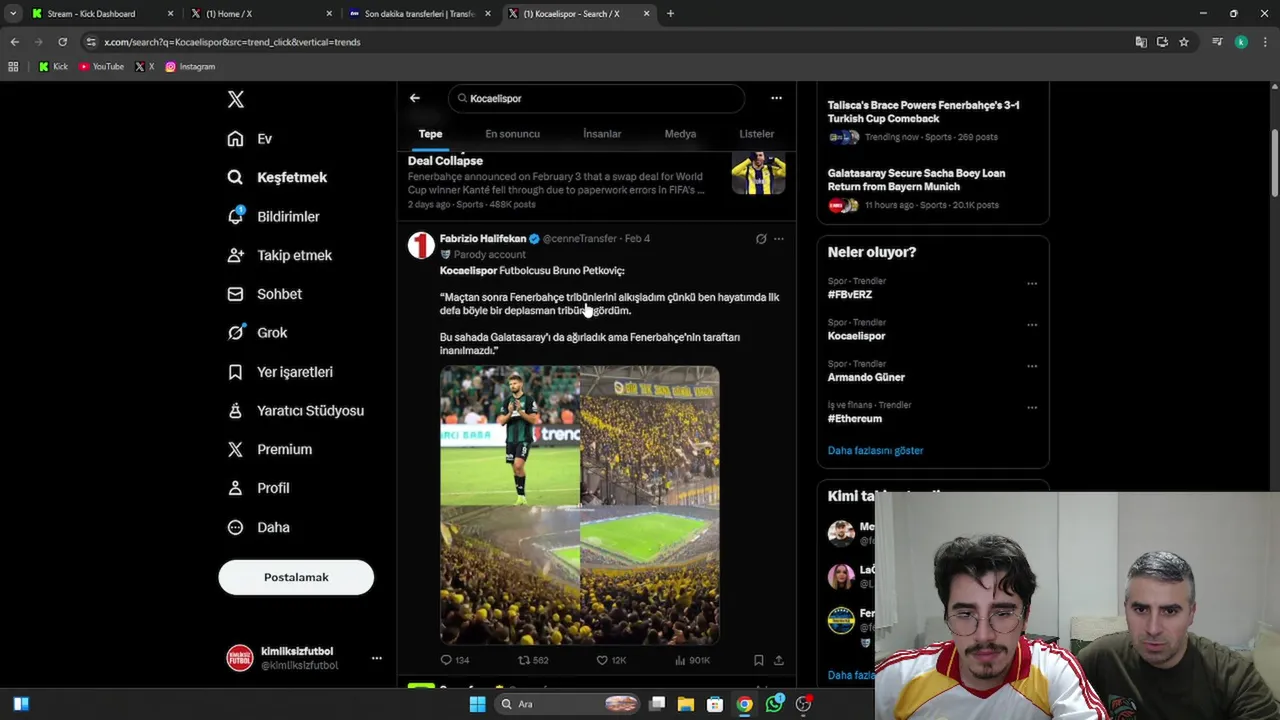
Task: Open Premium from the sidebar
Action: pyautogui.click(x=269, y=450)
